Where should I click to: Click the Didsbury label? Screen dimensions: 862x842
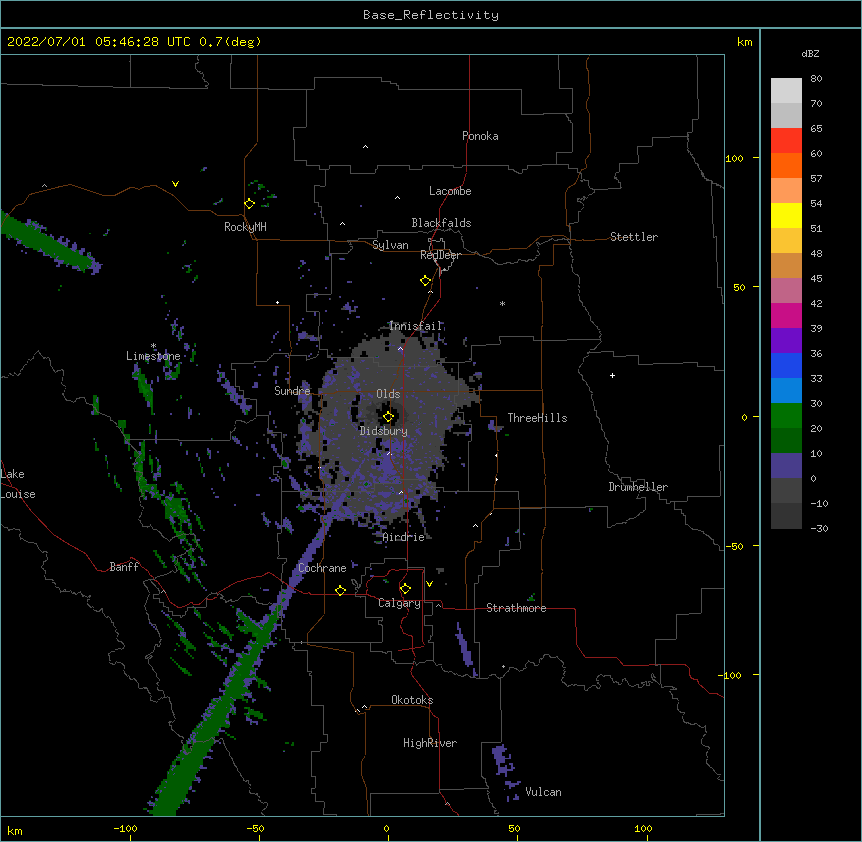pyautogui.click(x=383, y=431)
